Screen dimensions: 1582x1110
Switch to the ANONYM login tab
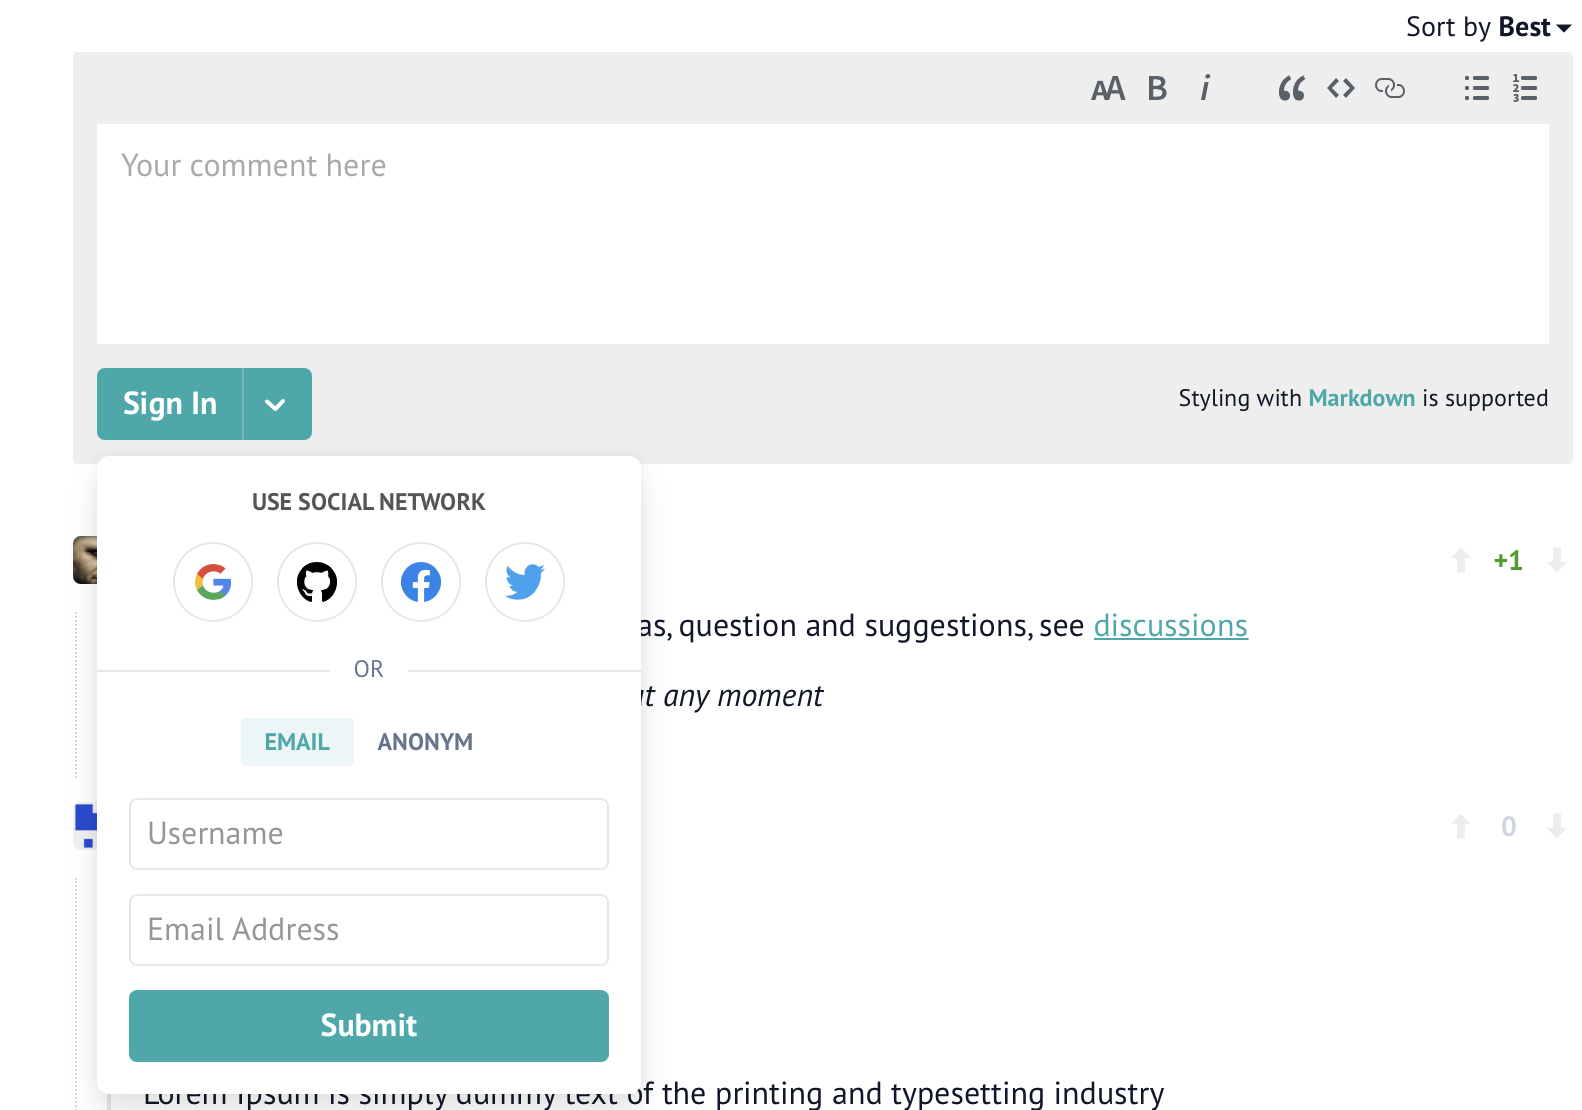point(425,742)
